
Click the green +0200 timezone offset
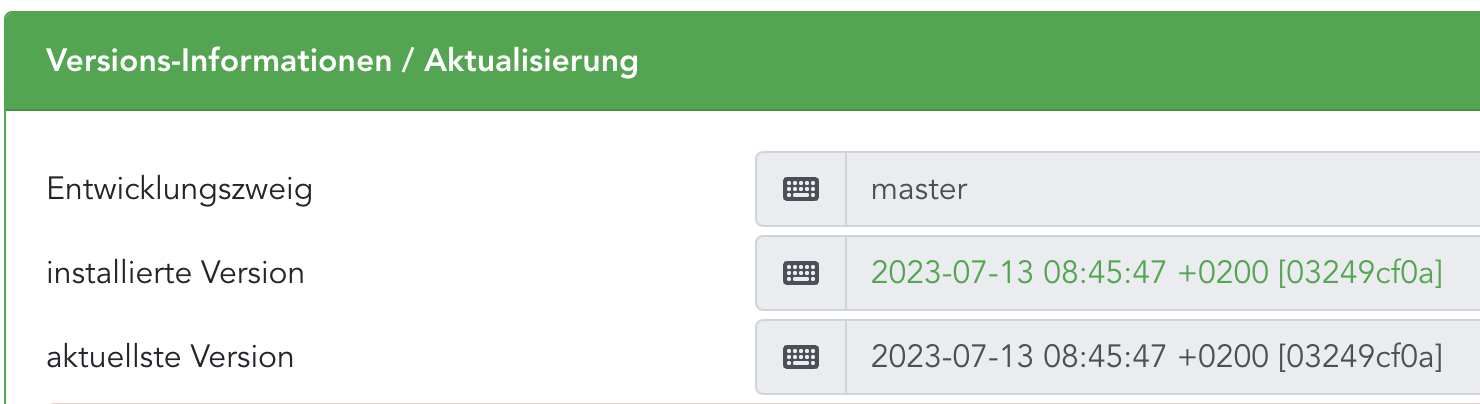click(1222, 273)
